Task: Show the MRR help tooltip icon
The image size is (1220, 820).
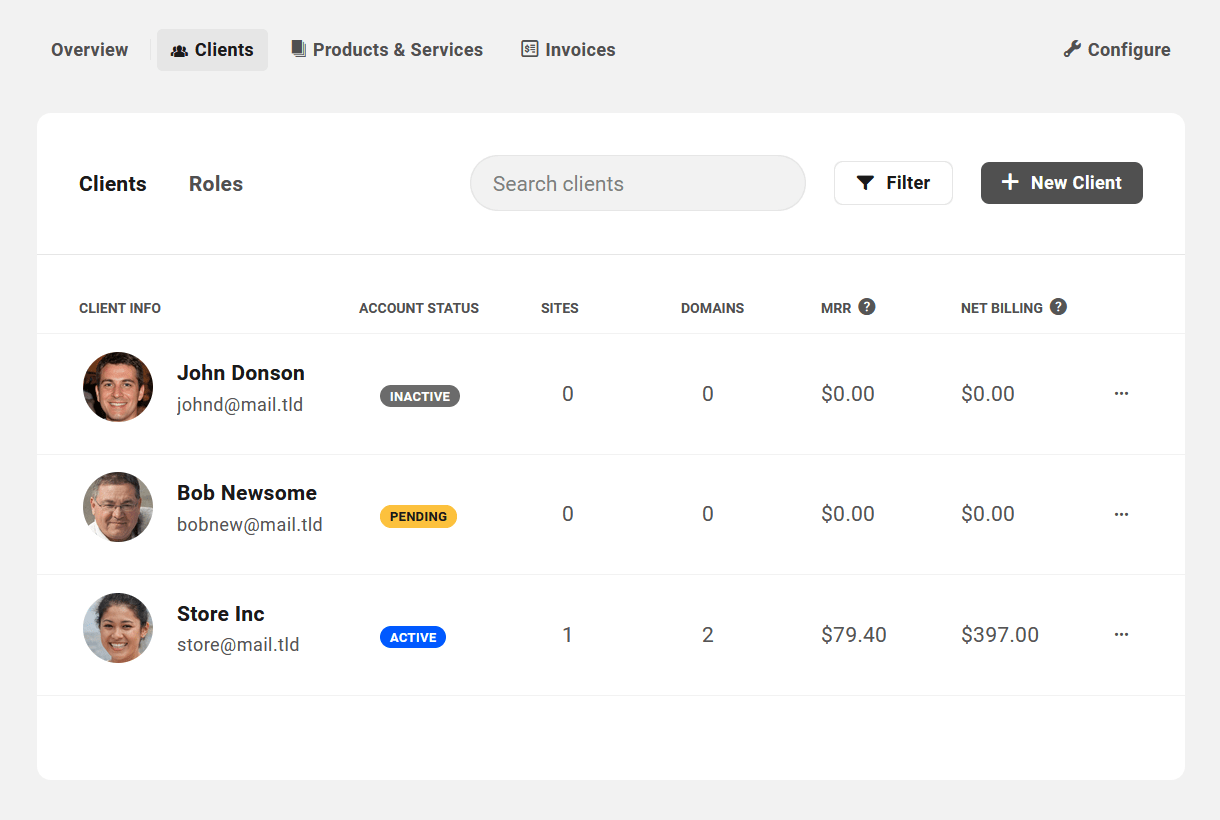Action: click(x=867, y=306)
